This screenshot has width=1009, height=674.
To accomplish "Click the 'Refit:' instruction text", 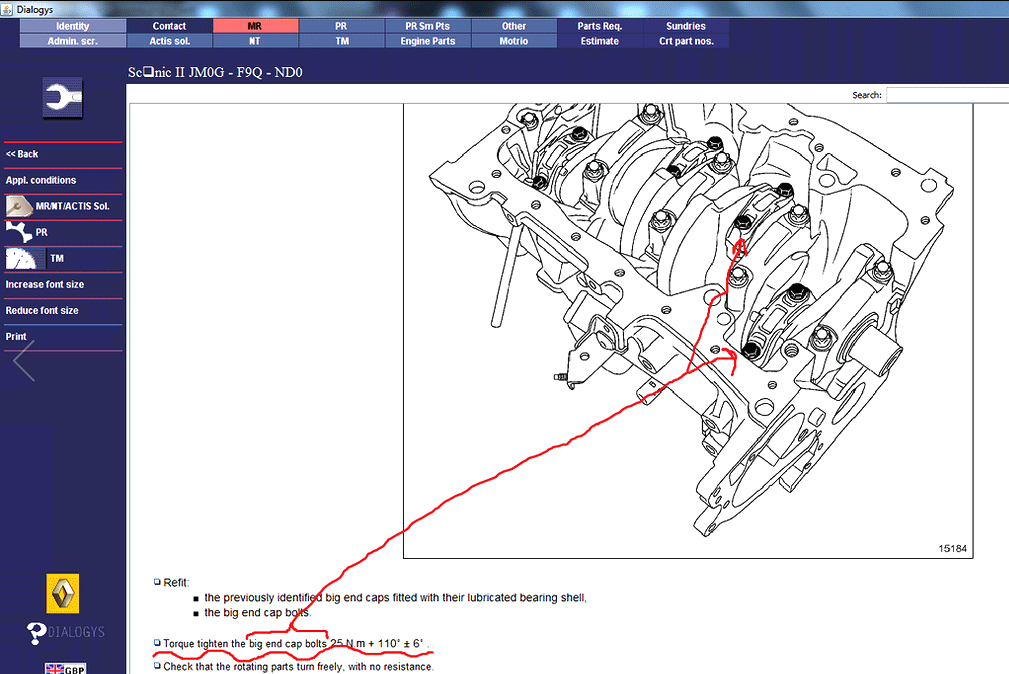I will (176, 583).
